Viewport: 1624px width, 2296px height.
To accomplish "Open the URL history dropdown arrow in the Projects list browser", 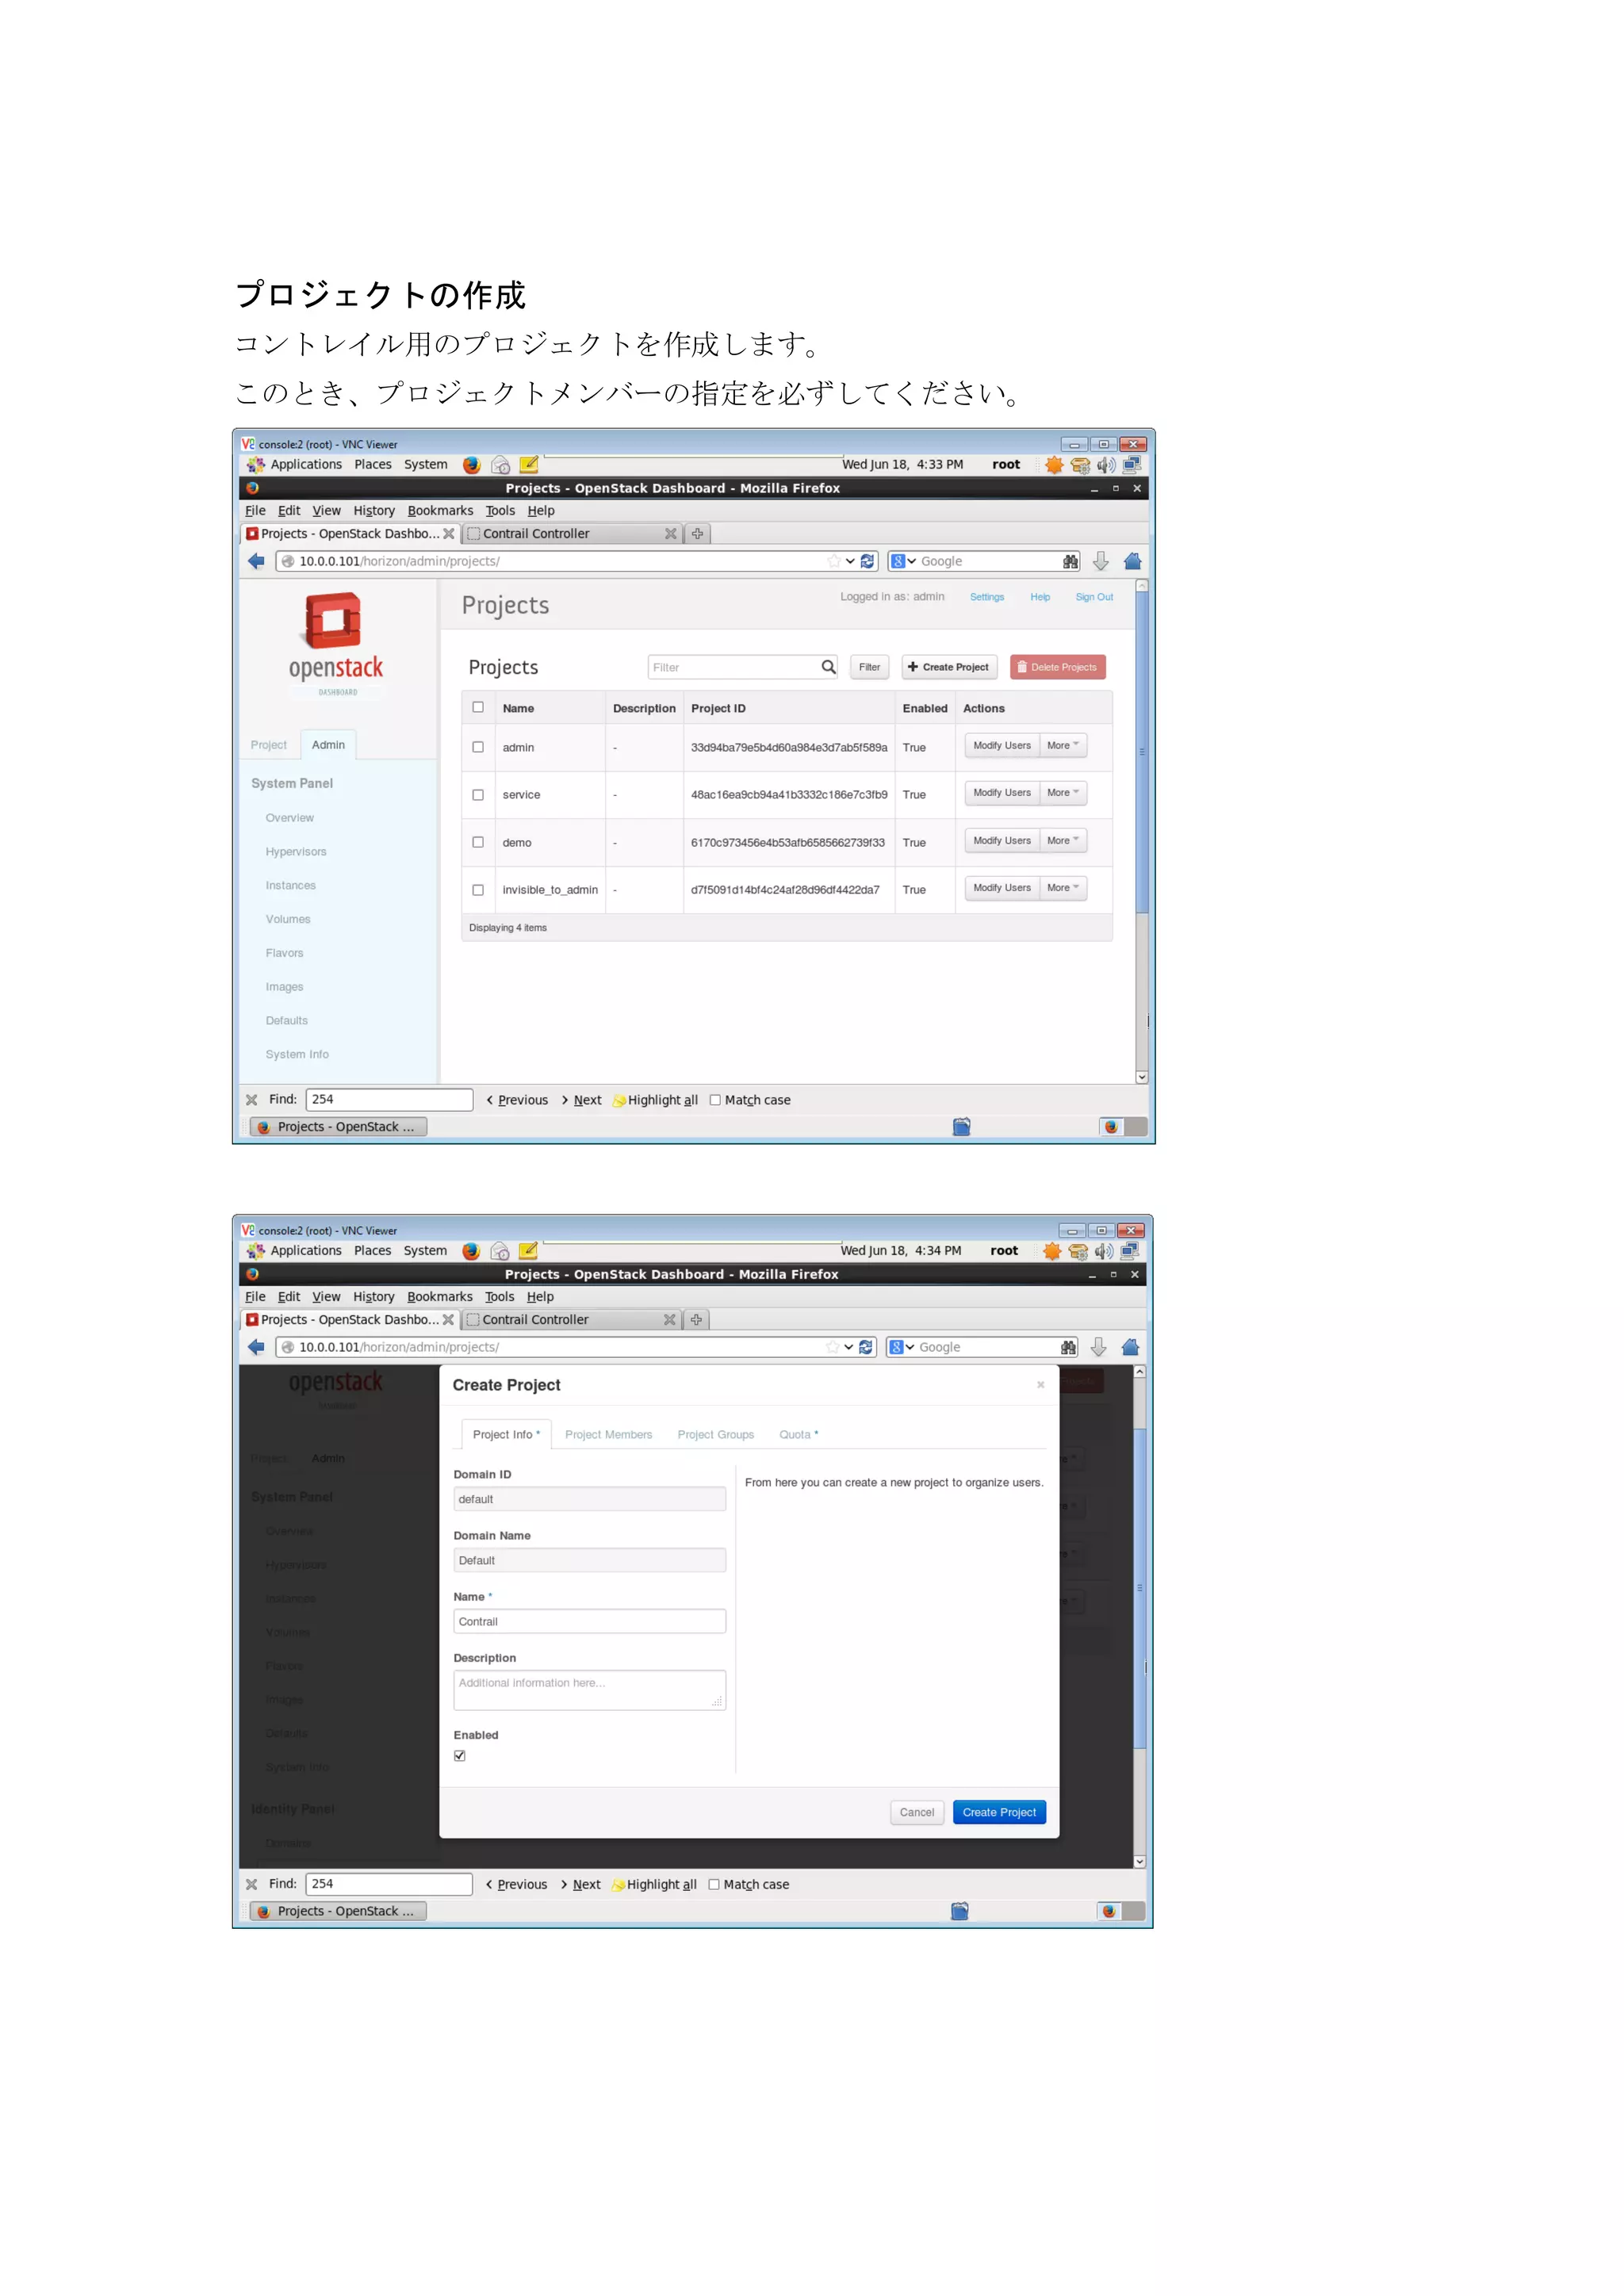I will coord(850,561).
